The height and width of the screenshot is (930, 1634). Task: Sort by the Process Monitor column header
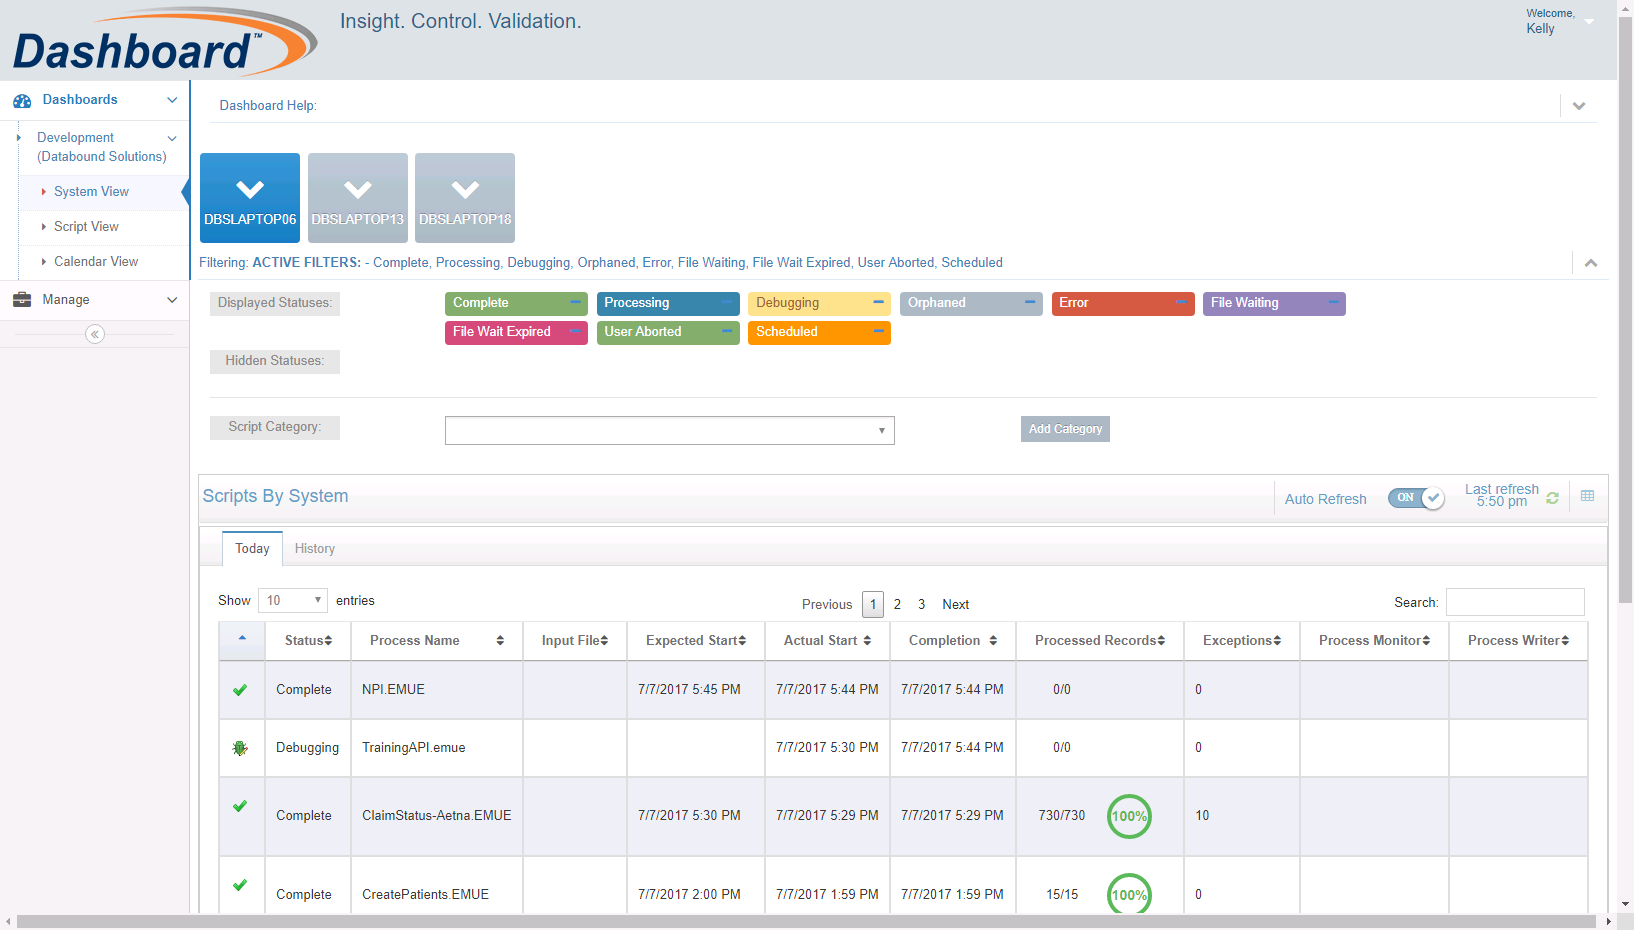coord(1374,640)
